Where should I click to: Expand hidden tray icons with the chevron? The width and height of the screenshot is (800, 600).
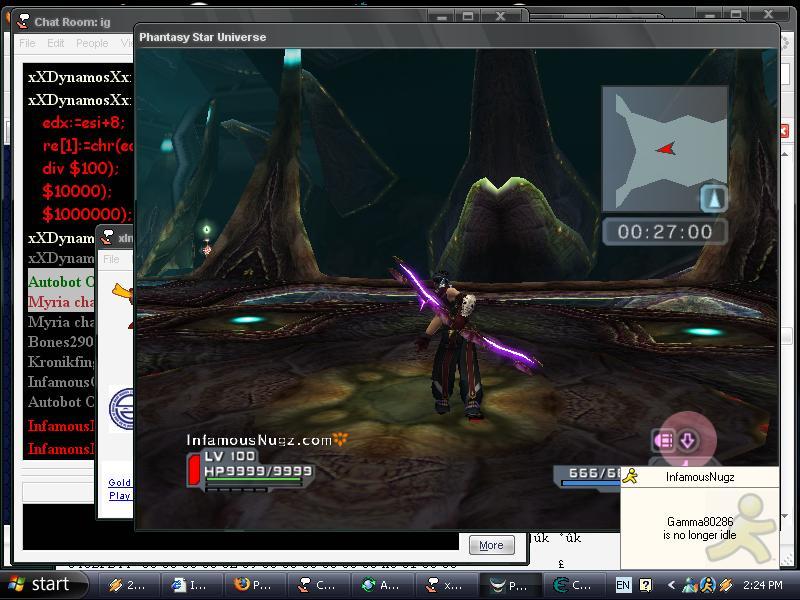tap(671, 585)
